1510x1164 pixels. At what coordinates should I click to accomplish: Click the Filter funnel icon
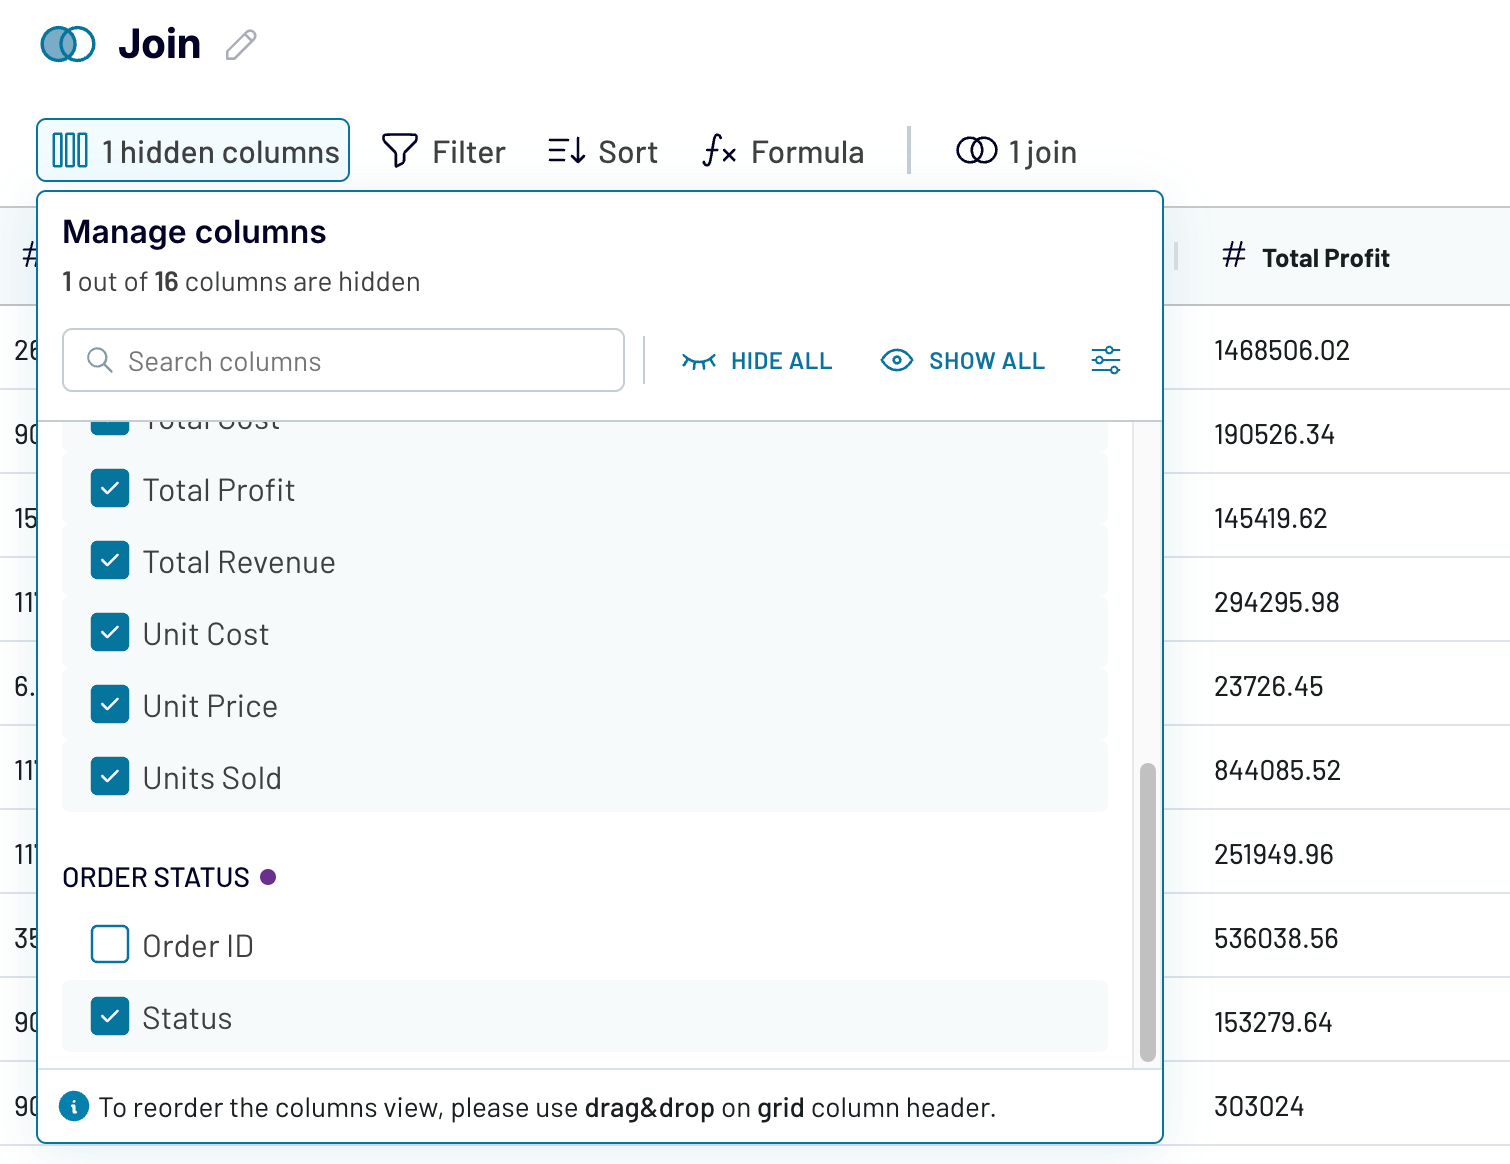(x=400, y=151)
